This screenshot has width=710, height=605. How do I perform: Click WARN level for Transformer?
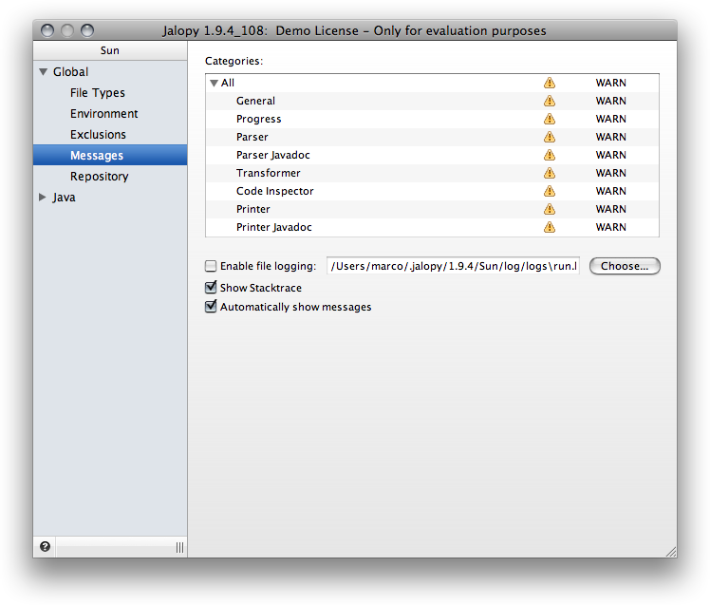tap(611, 173)
